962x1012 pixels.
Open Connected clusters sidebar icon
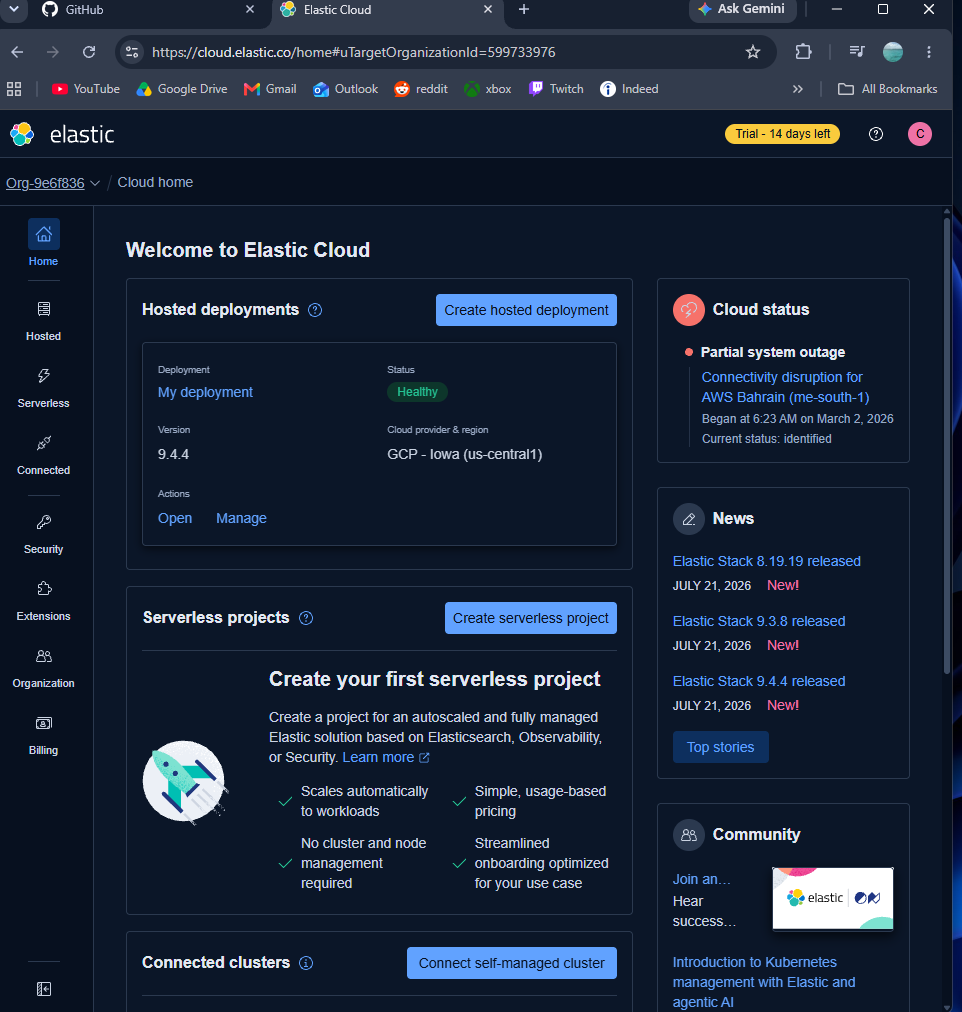coord(43,455)
